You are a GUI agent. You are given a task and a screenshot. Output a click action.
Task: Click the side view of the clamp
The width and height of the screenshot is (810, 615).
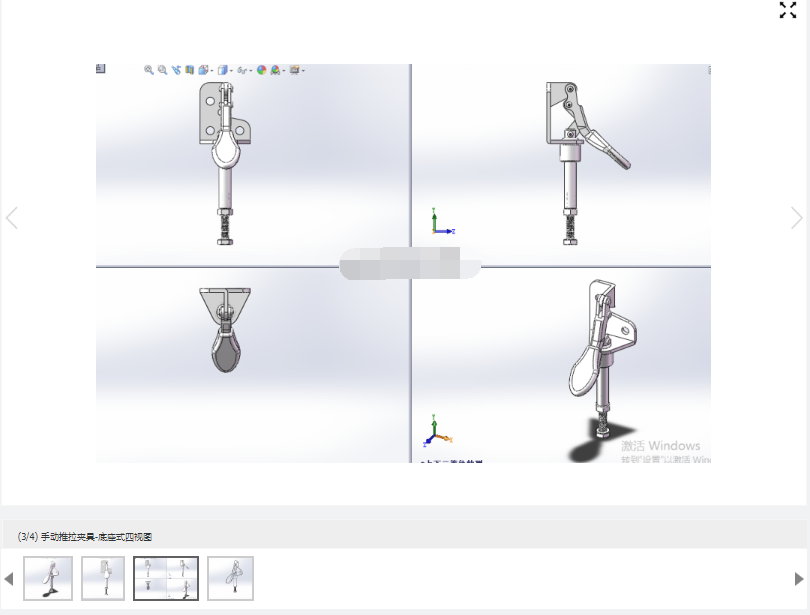(588, 163)
